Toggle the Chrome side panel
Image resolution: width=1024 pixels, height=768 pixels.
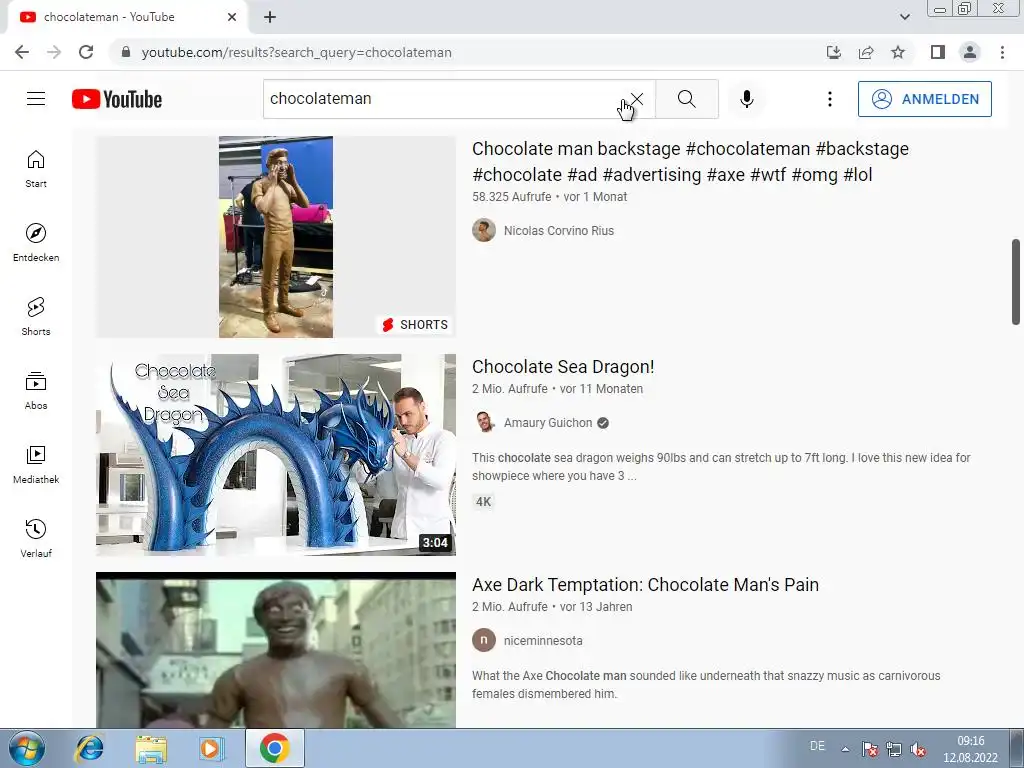pos(938,52)
